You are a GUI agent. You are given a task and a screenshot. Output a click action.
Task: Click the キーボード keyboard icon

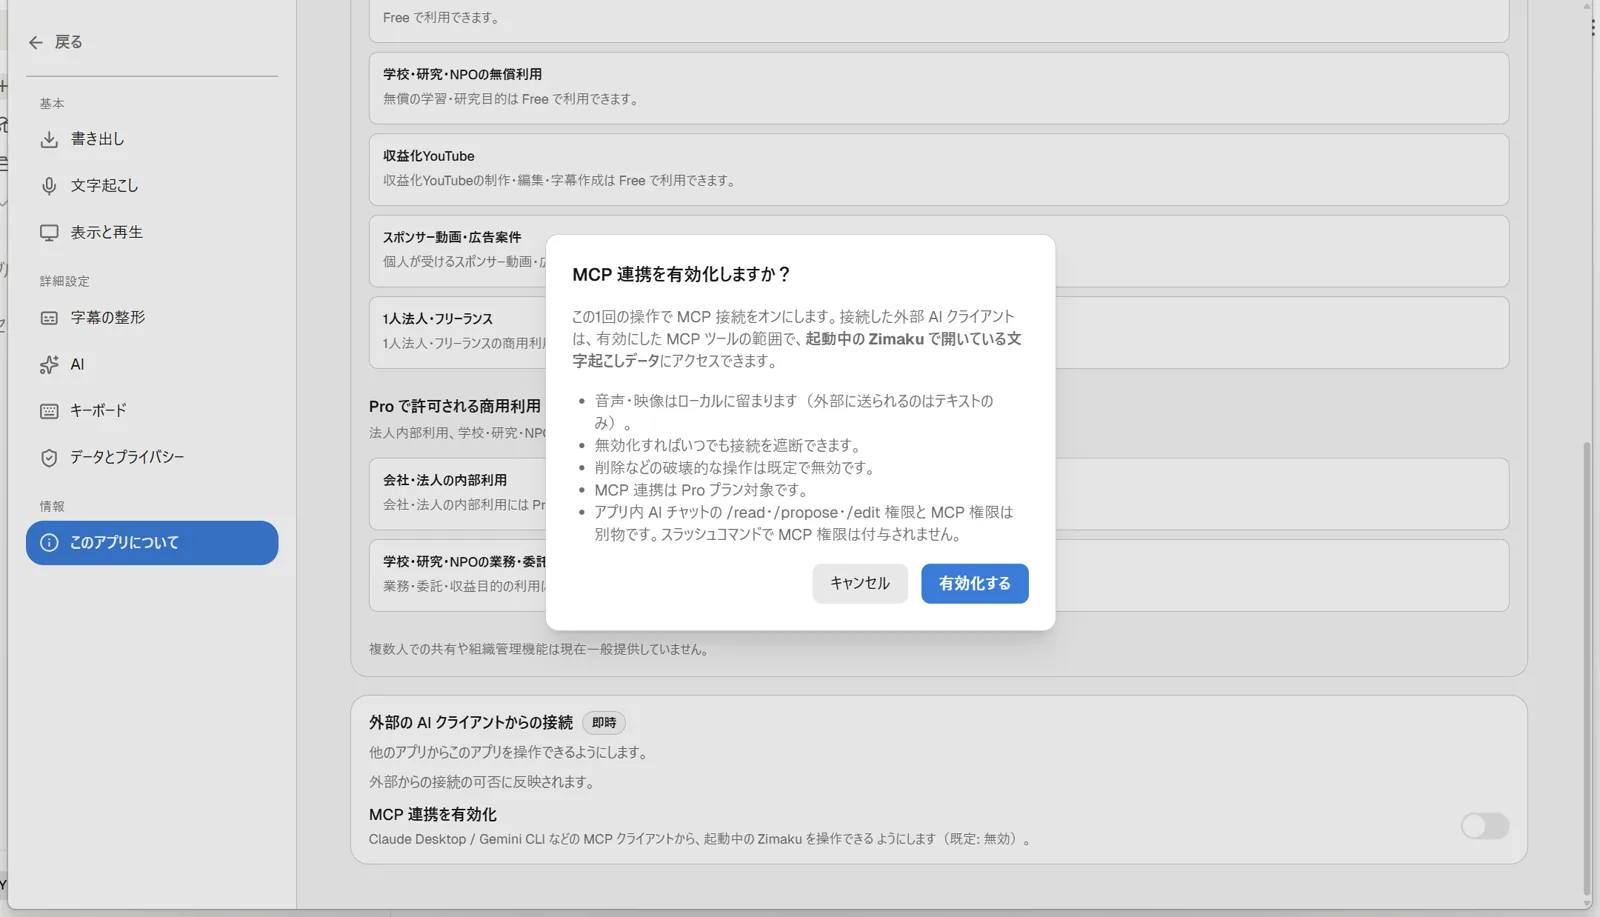(x=49, y=411)
